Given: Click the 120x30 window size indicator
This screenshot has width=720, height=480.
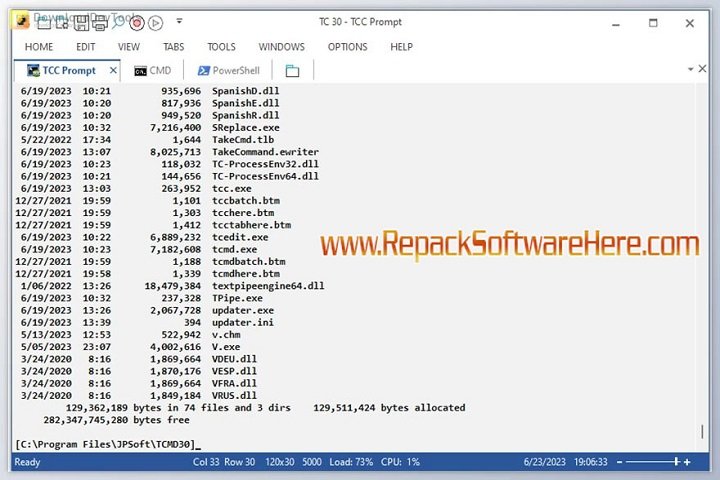Looking at the screenshot, I should click(280, 462).
